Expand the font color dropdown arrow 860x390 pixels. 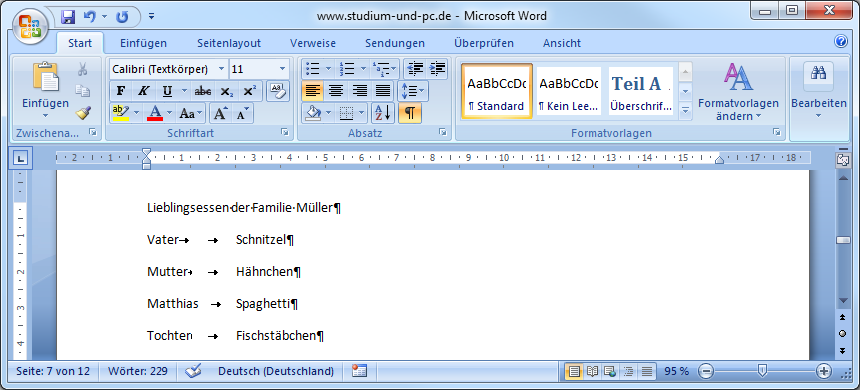click(x=169, y=113)
